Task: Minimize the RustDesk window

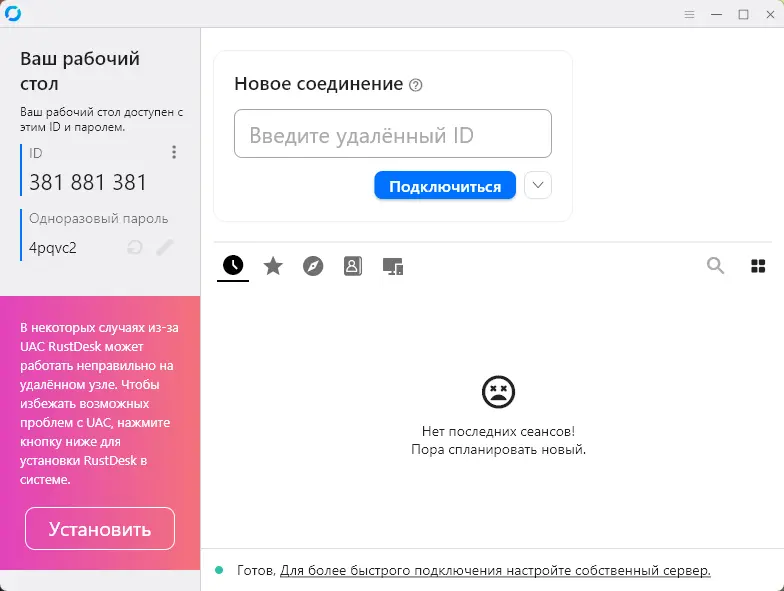Action: pos(716,14)
